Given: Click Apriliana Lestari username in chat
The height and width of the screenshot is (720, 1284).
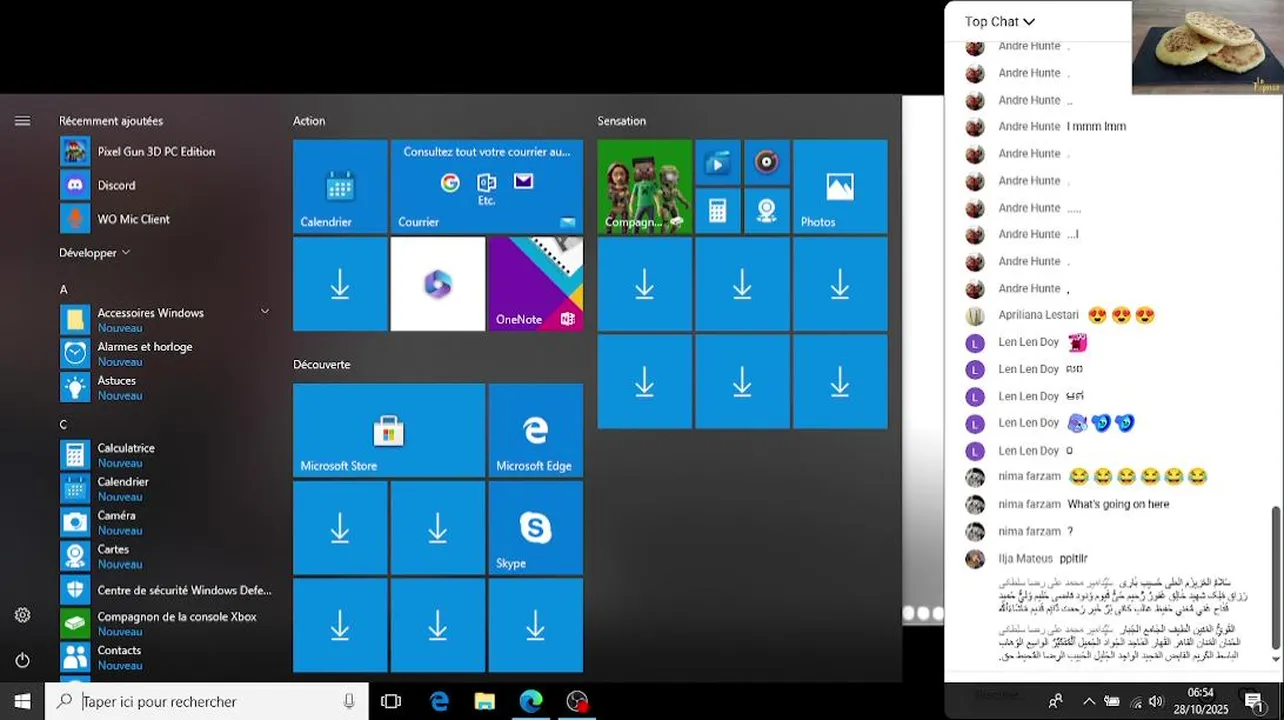Looking at the screenshot, I should pos(1038,315).
